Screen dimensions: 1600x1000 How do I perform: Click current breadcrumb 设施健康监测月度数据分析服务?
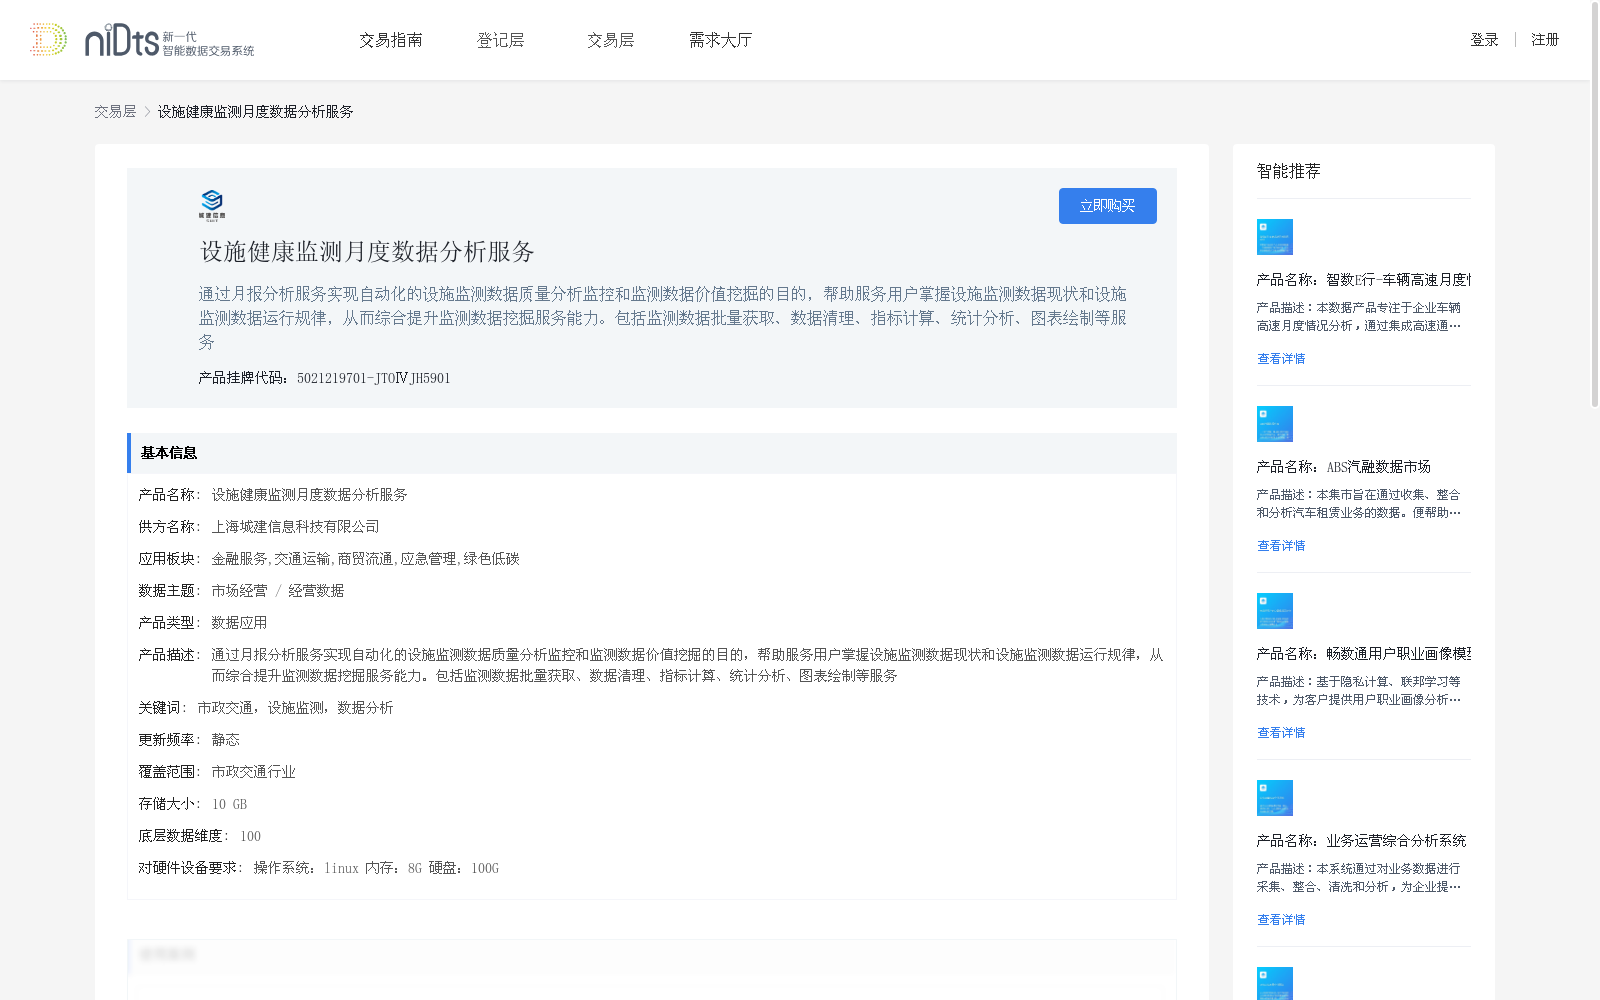(x=255, y=112)
